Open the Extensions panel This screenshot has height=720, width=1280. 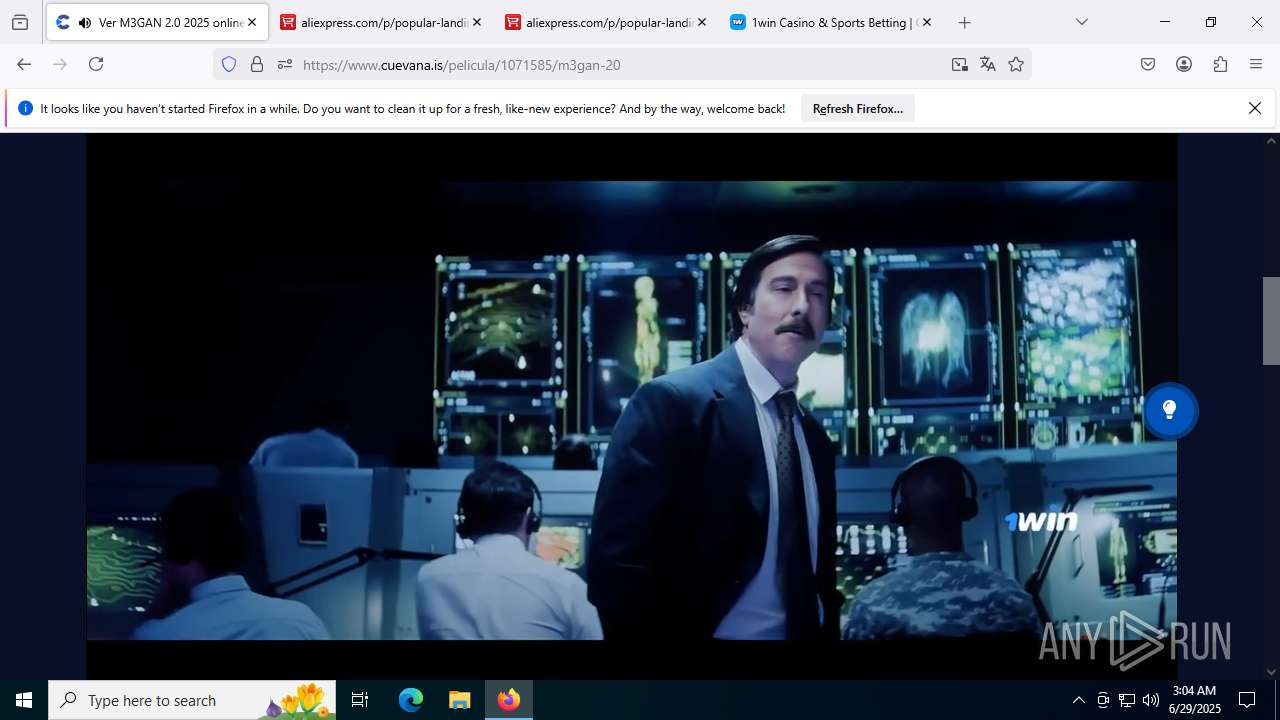[1220, 64]
